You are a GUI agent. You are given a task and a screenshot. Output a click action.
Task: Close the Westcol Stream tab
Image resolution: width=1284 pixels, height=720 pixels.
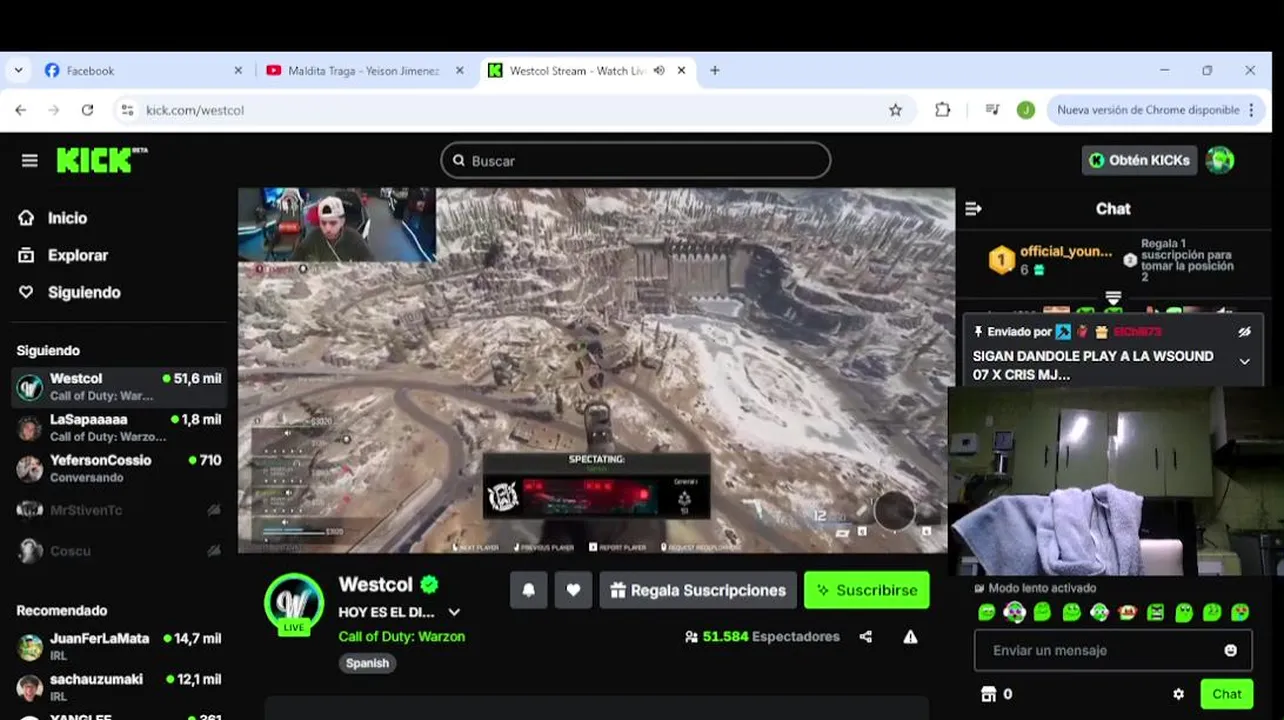(x=682, y=71)
